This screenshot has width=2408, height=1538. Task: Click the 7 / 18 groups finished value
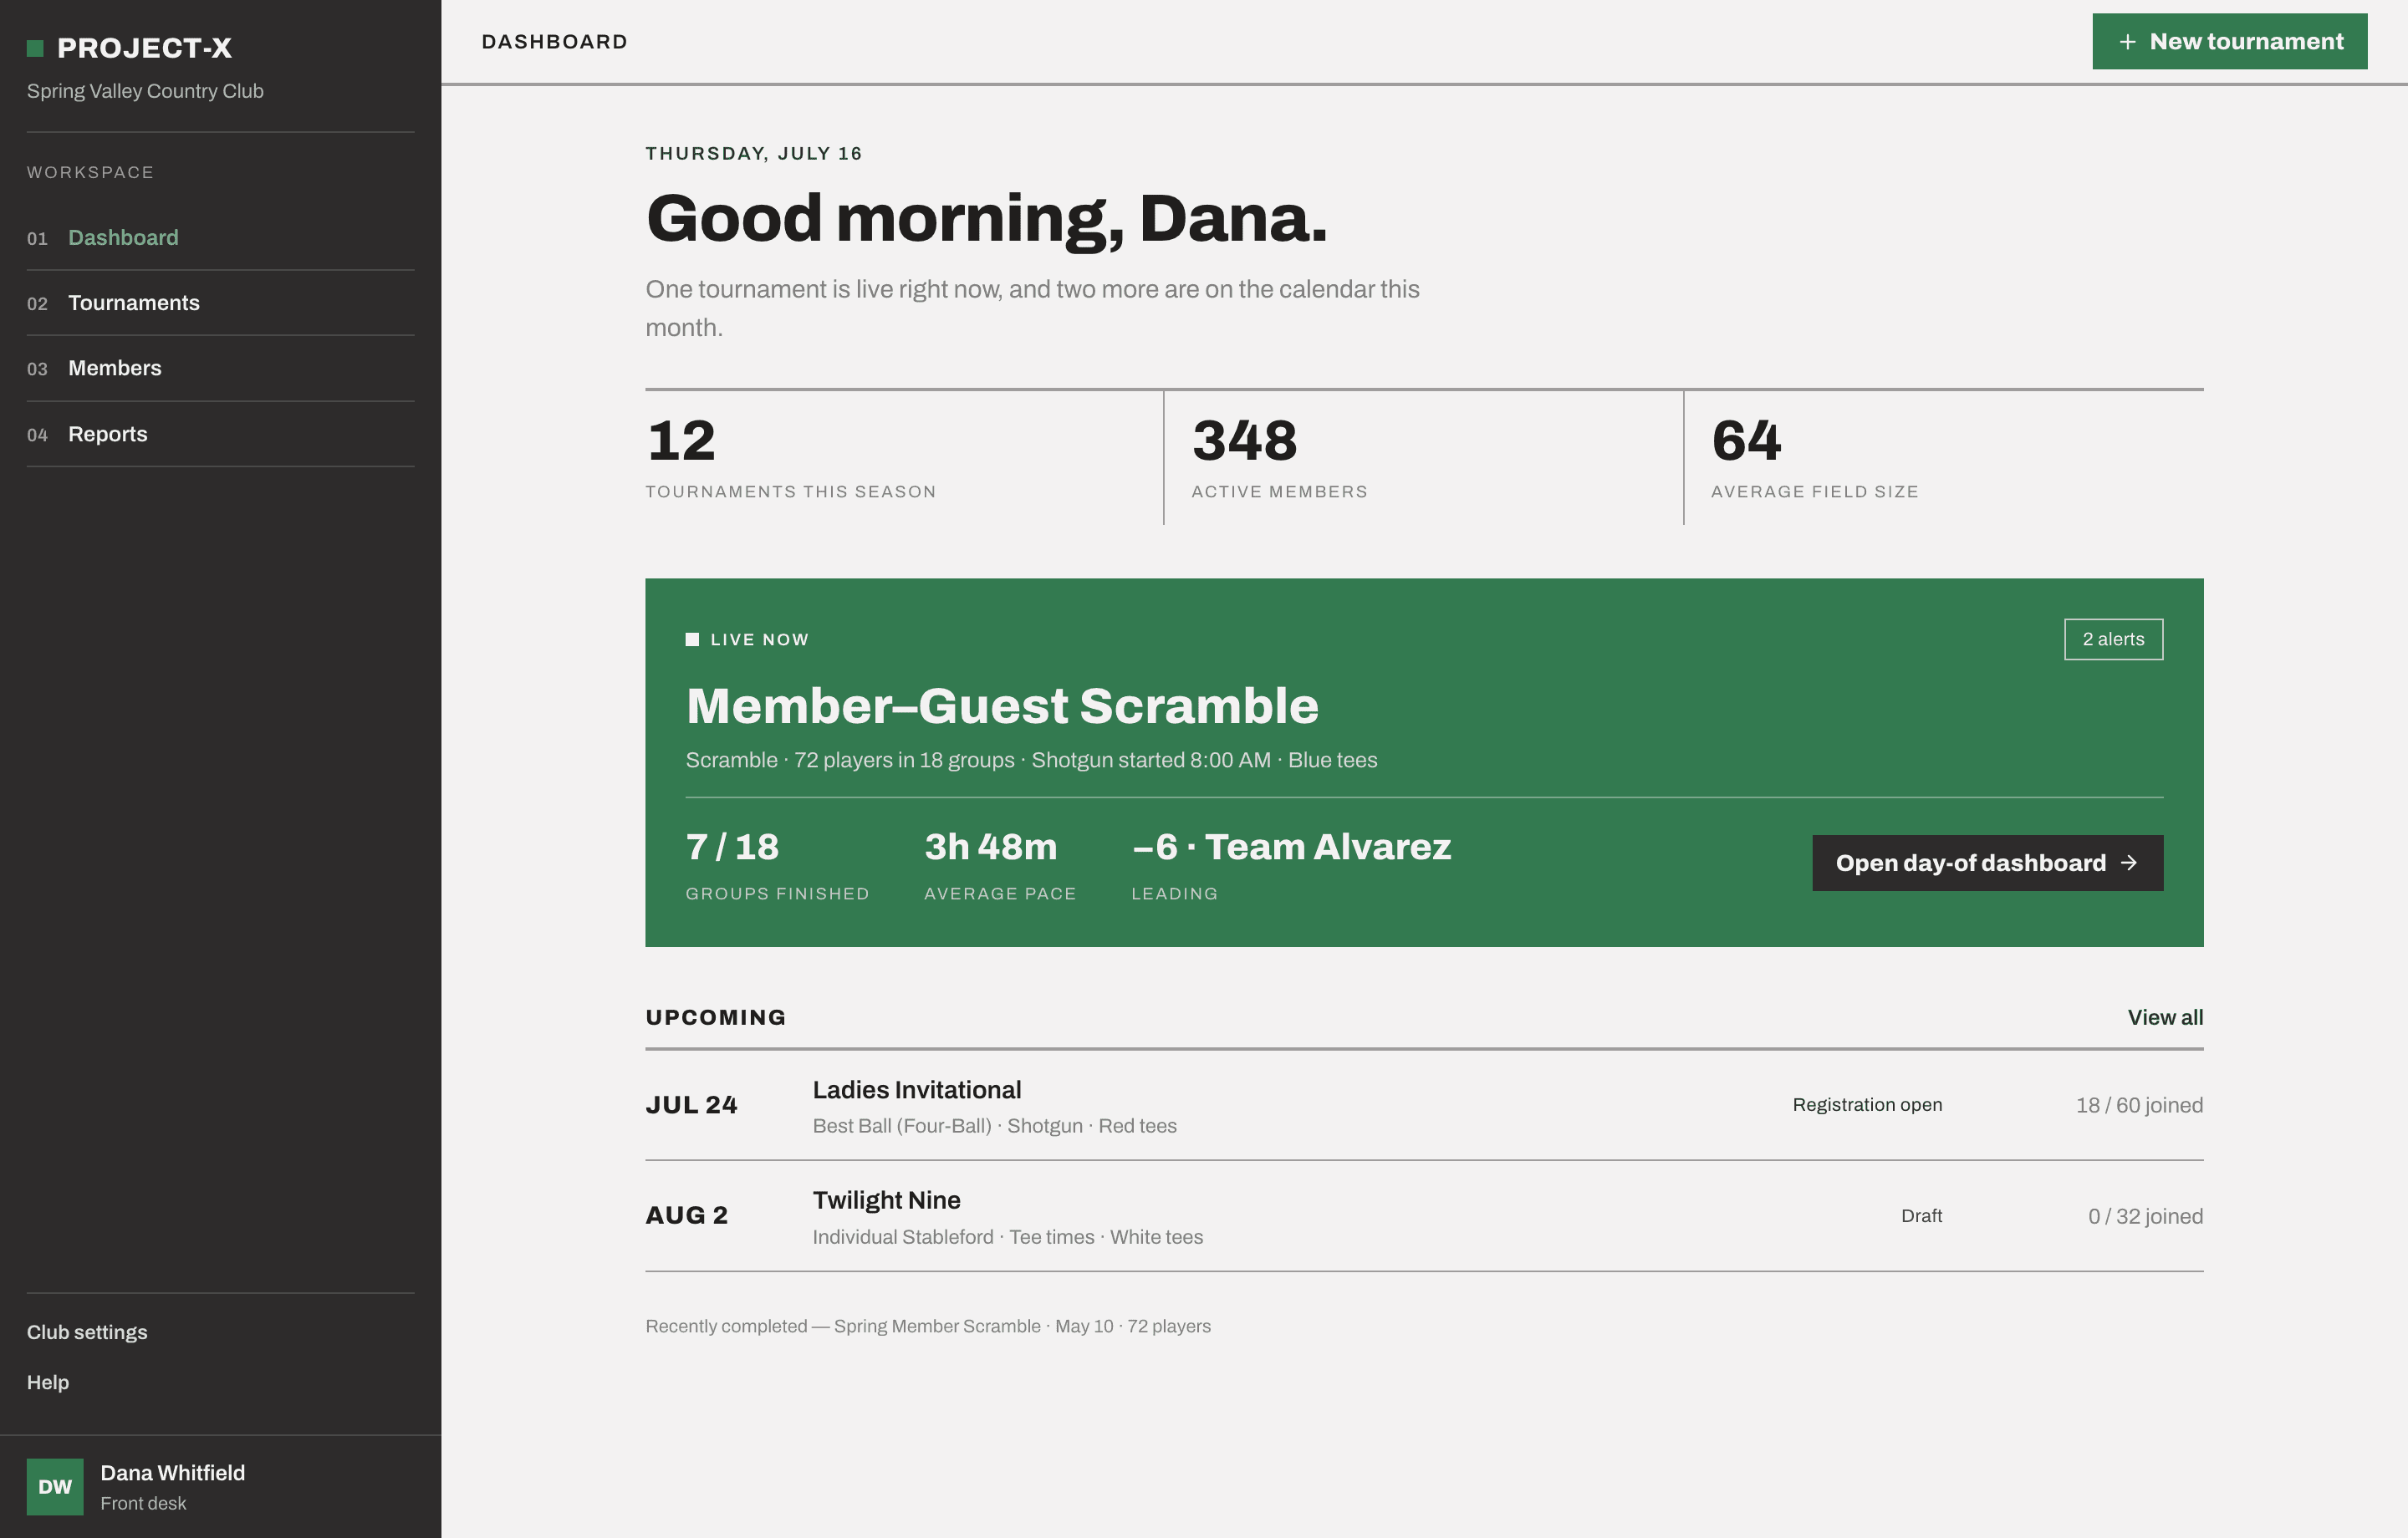[732, 847]
